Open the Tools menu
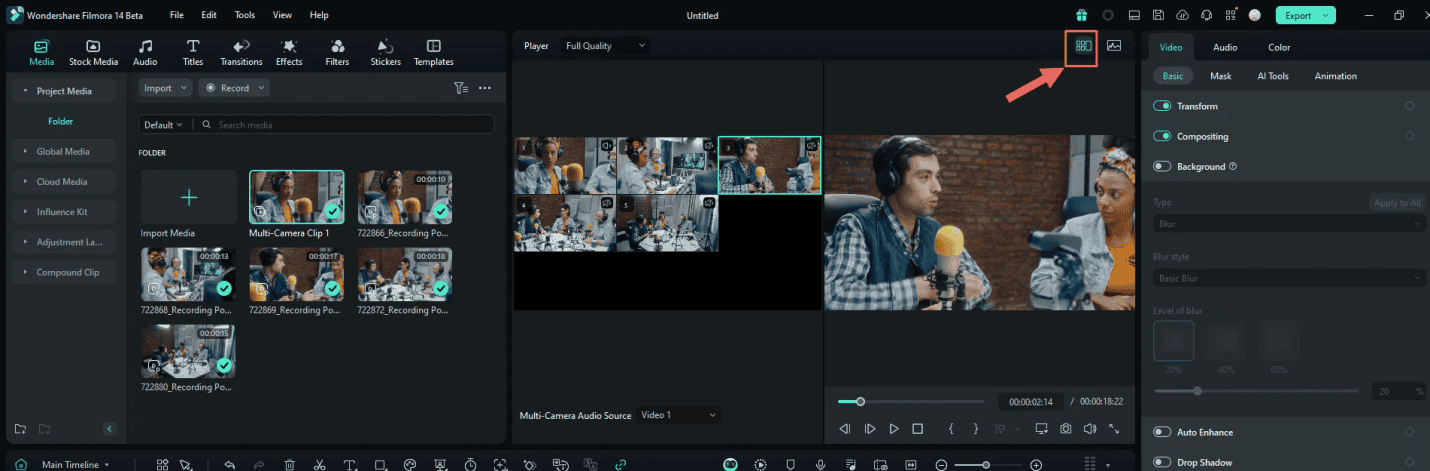 click(245, 15)
